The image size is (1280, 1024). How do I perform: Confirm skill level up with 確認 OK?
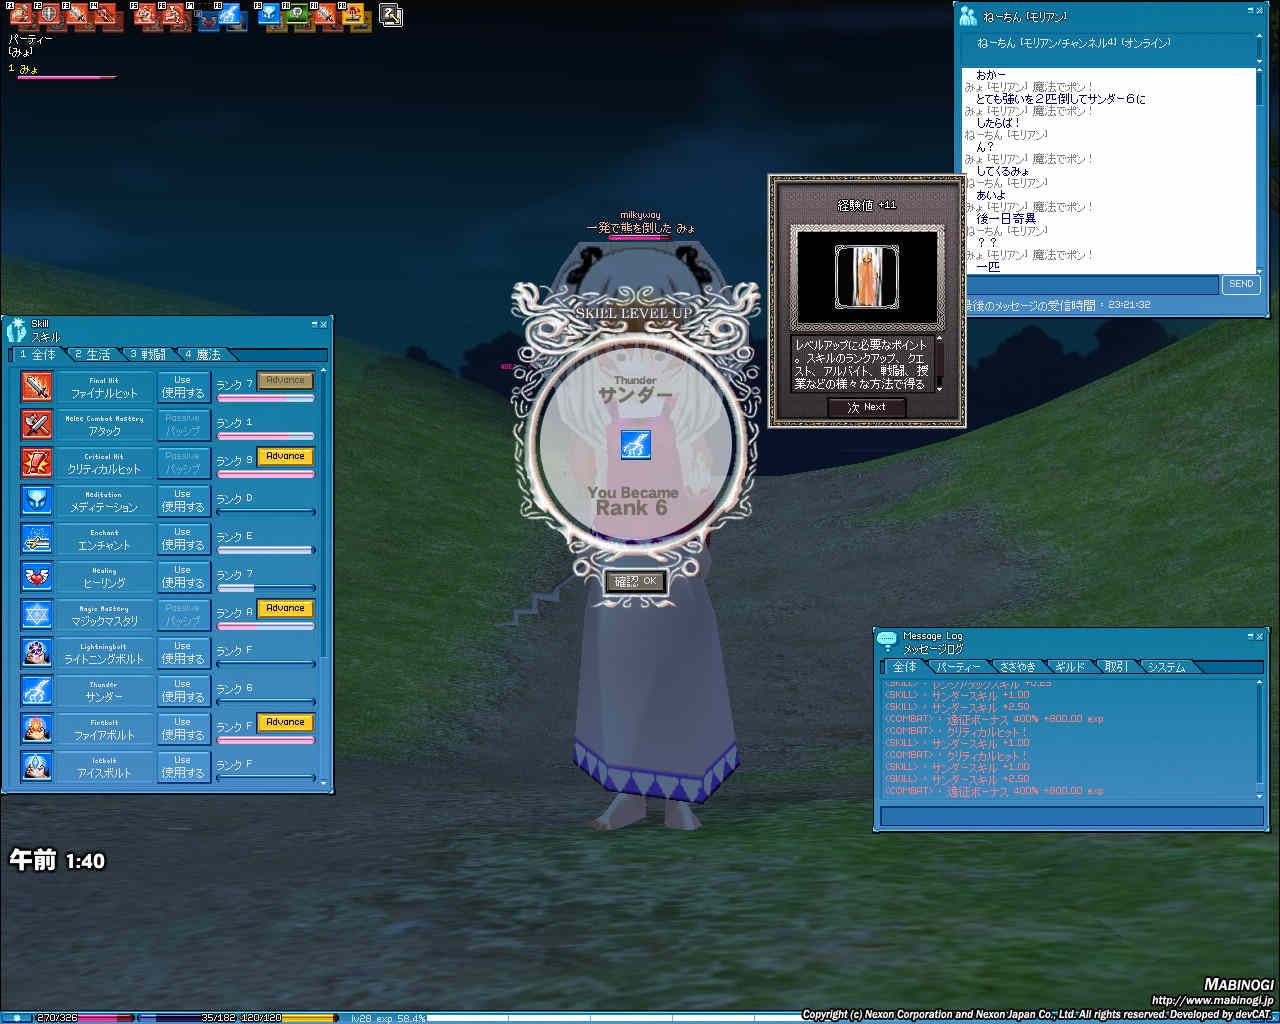pos(636,581)
